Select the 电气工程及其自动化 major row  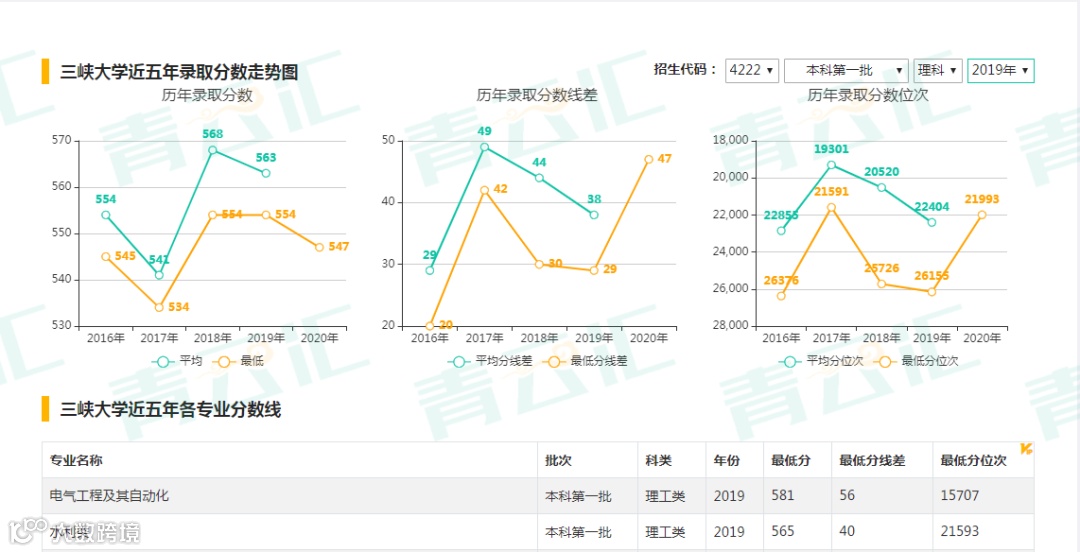[x=538, y=495]
